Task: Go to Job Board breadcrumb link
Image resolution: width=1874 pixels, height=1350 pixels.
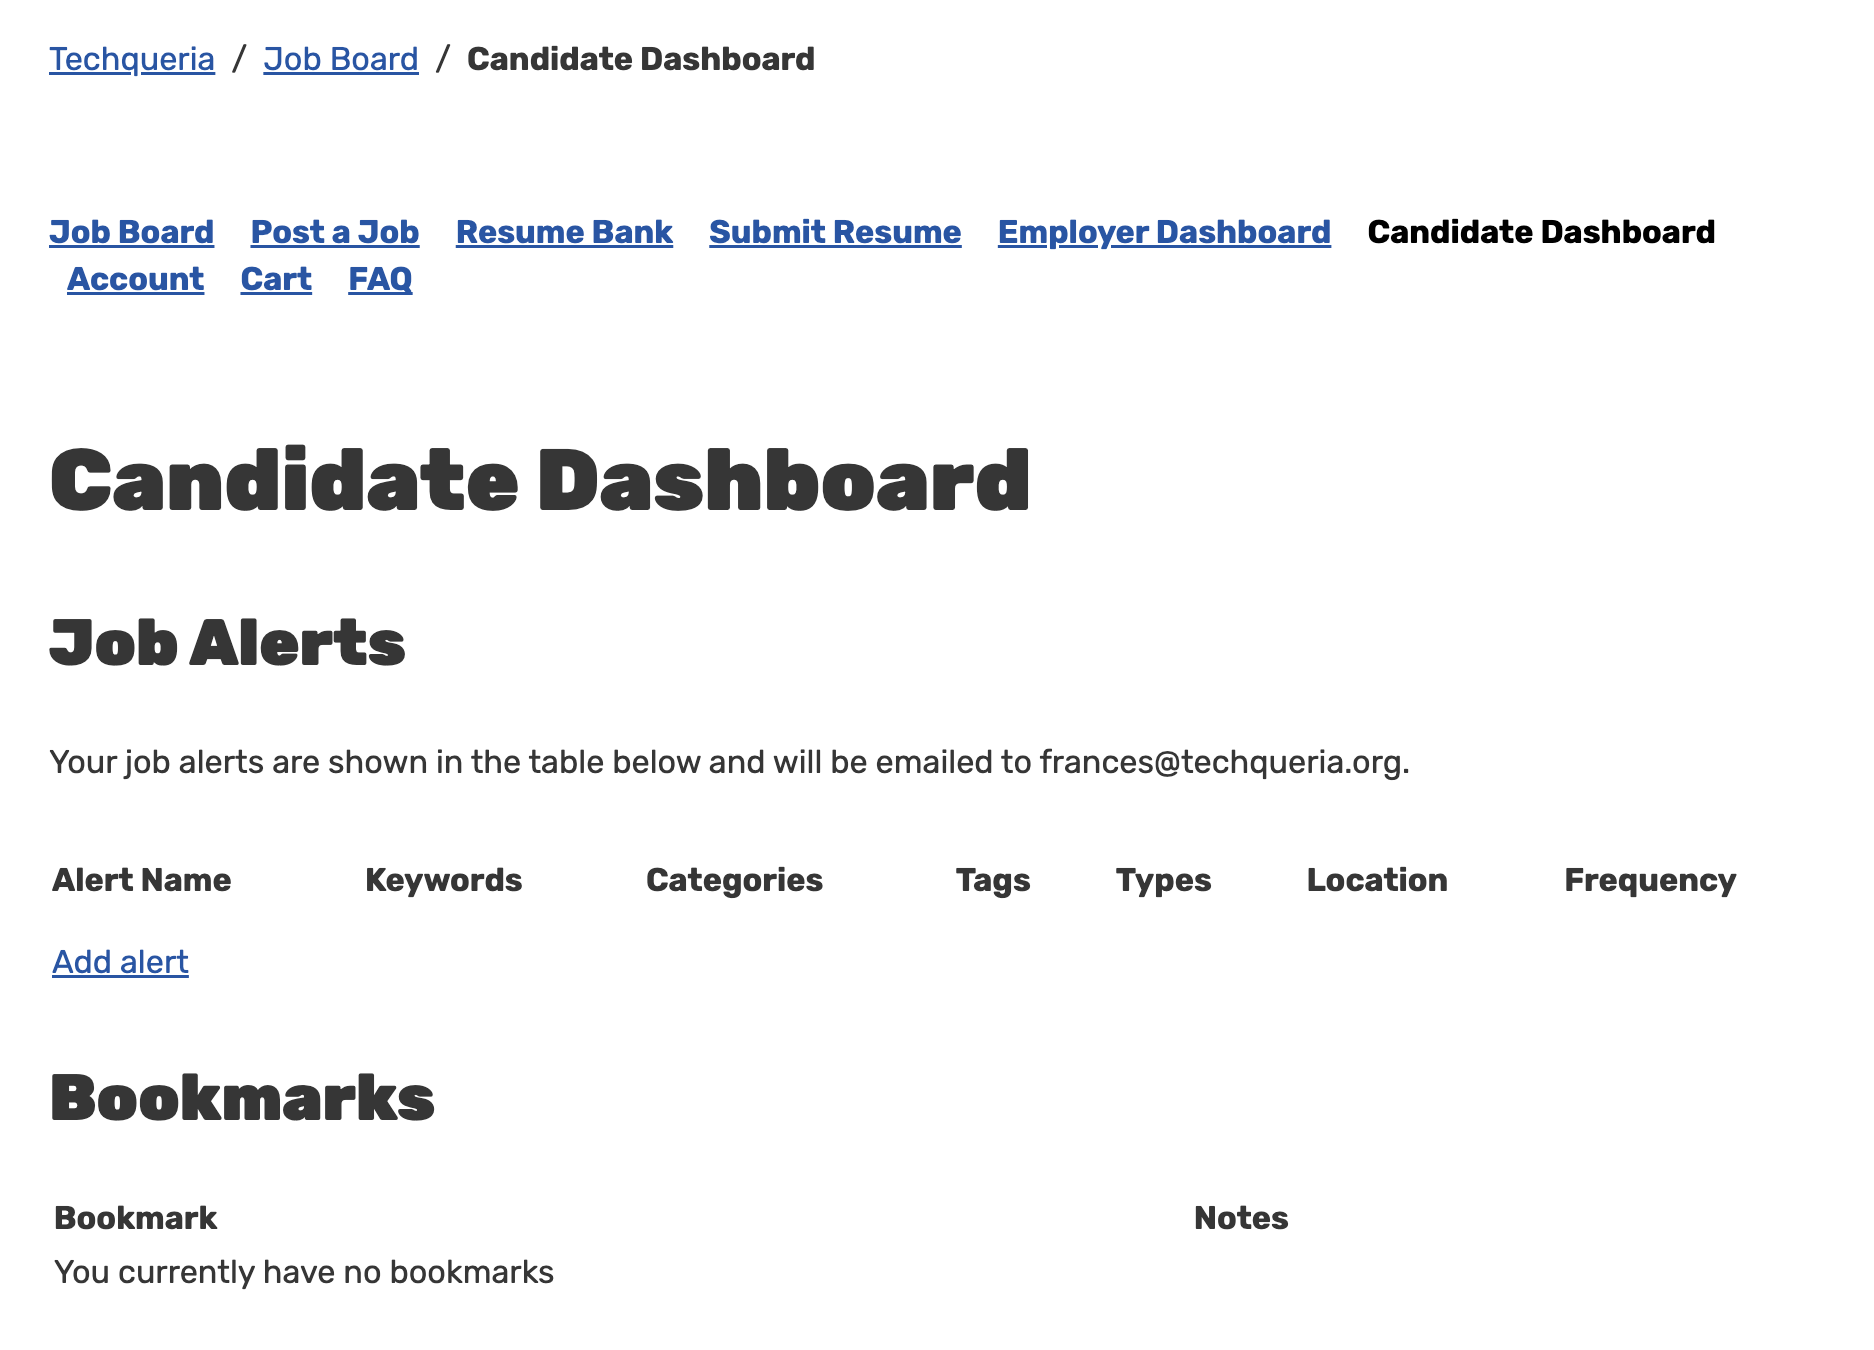Action: 341,59
